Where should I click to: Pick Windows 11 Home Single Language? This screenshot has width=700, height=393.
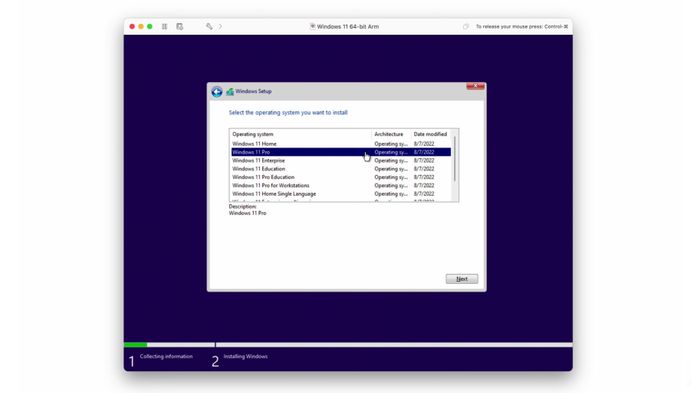click(x=342, y=194)
